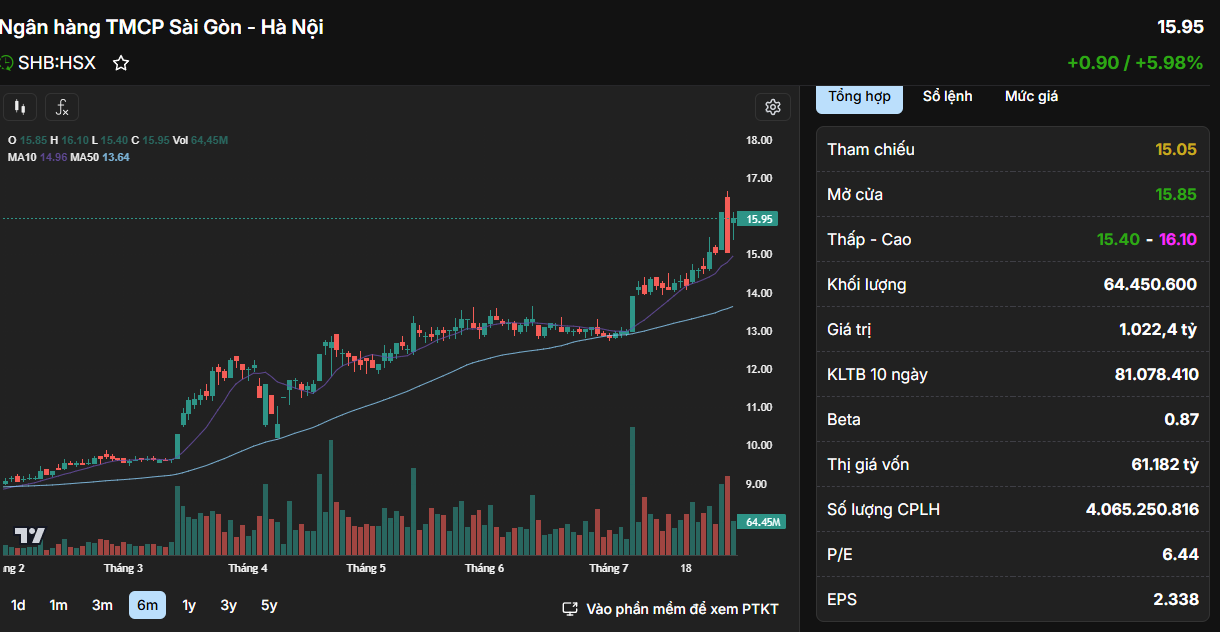This screenshot has width=1220, height=632.
Task: Click the 13.00 price axis label
Action: [759, 331]
